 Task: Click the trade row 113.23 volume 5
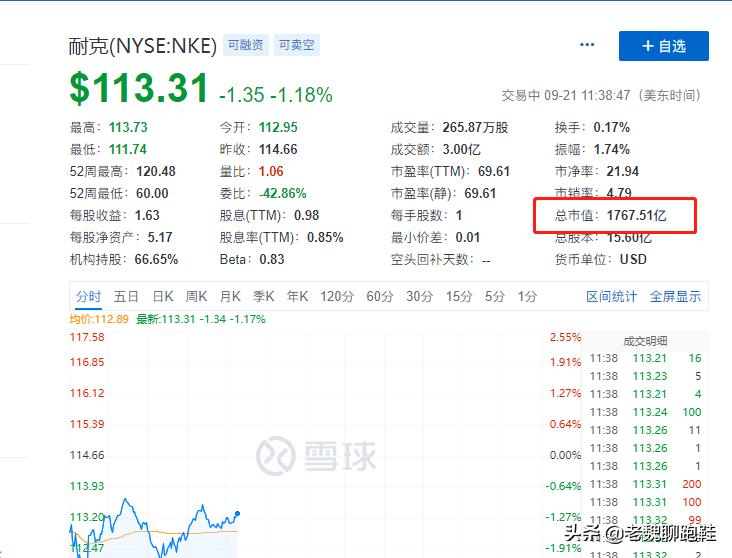(645, 376)
